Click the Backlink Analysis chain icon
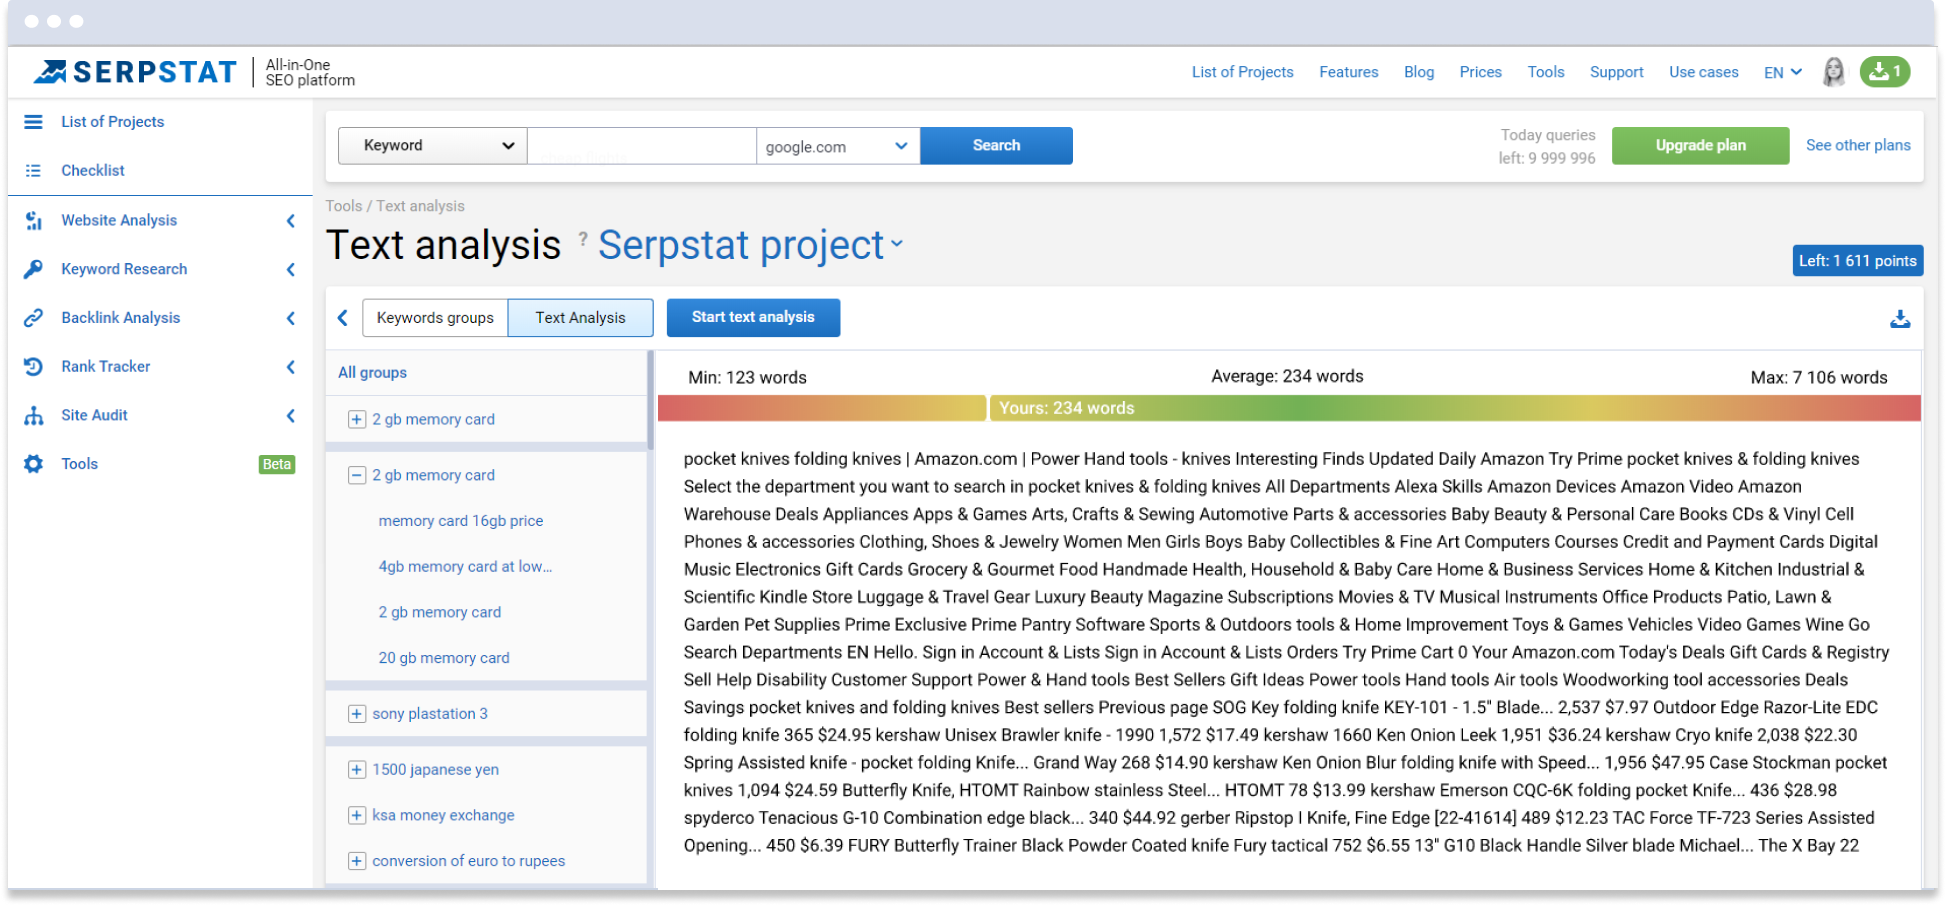The height and width of the screenshot is (906, 1946). 33,318
